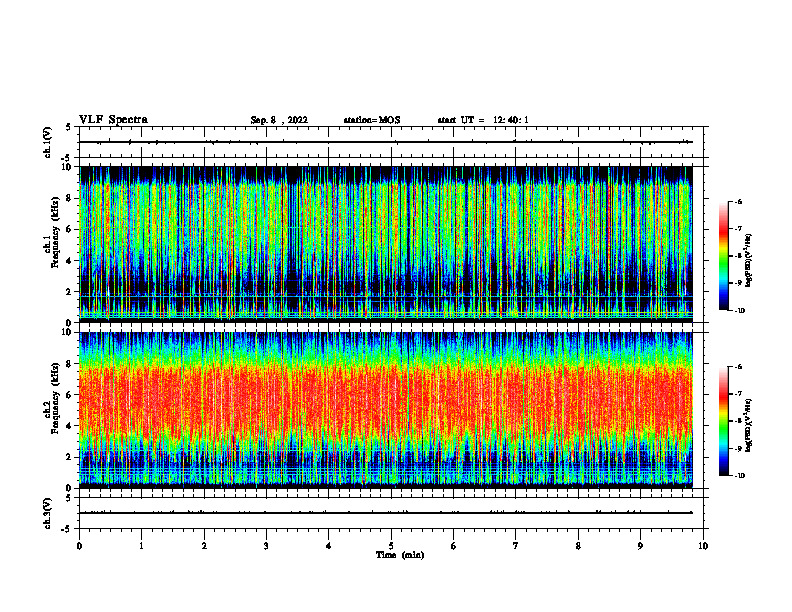792x612 pixels.
Task: Select the log(PSD) label beside ch.1 colorbar
Action: (749, 260)
